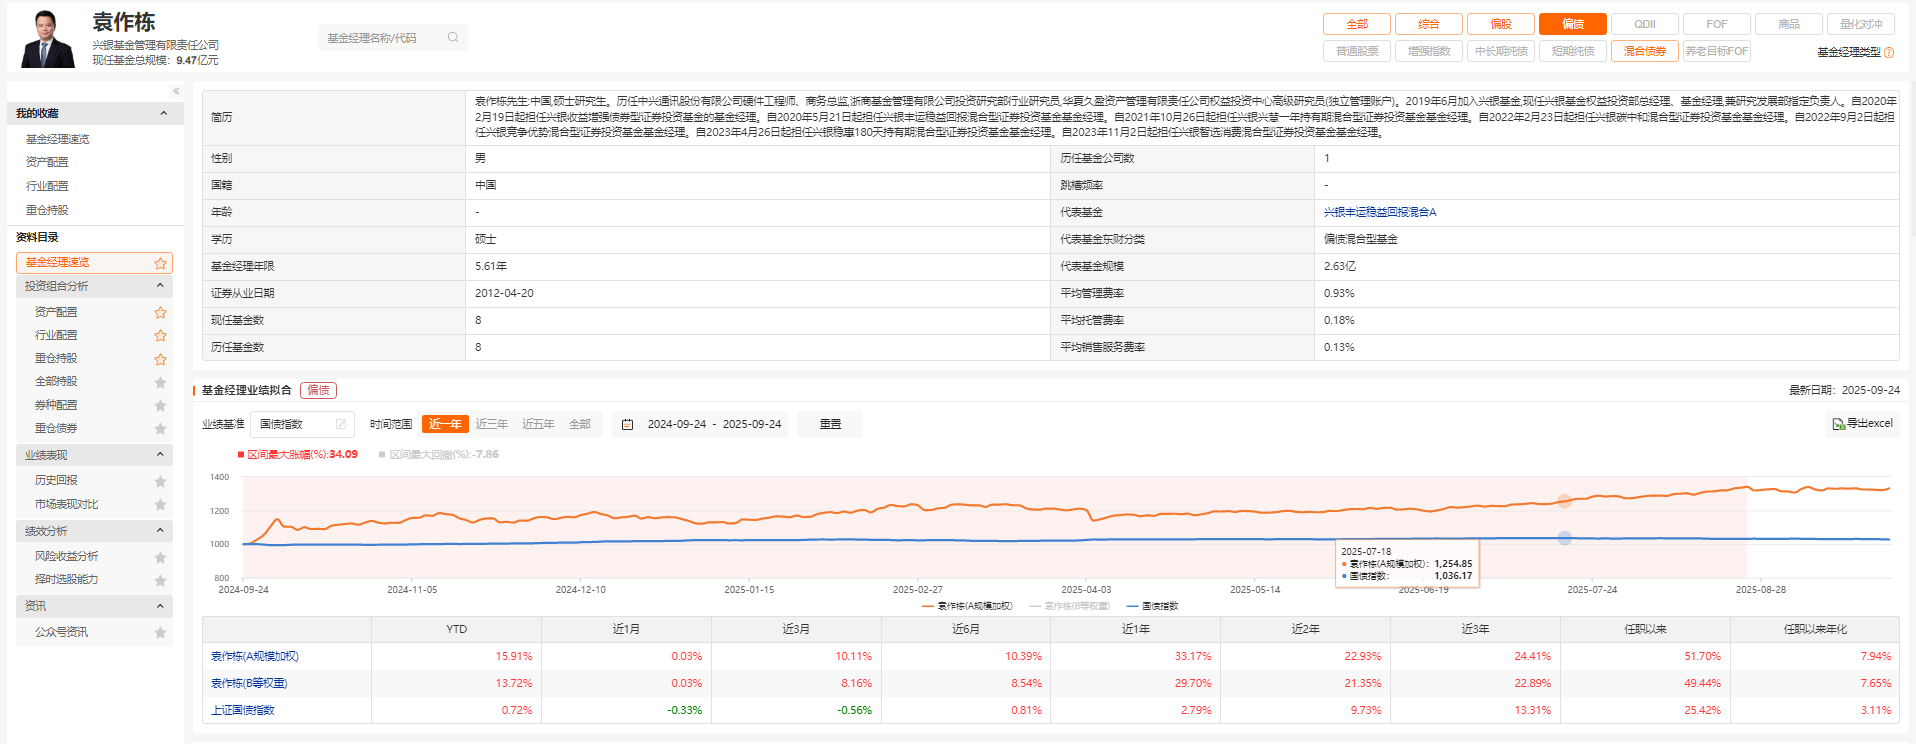Click chart data point on blue line at 2025-07-18
This screenshot has width=1916, height=744.
(1565, 538)
